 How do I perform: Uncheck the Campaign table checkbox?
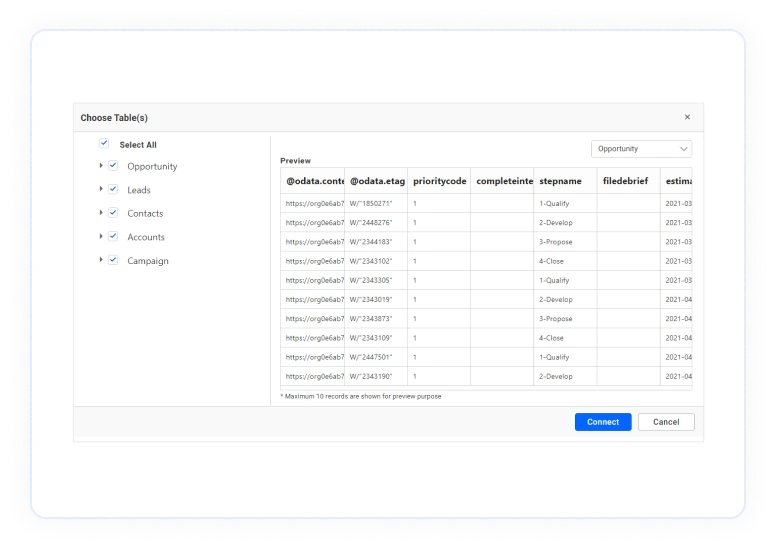[113, 260]
